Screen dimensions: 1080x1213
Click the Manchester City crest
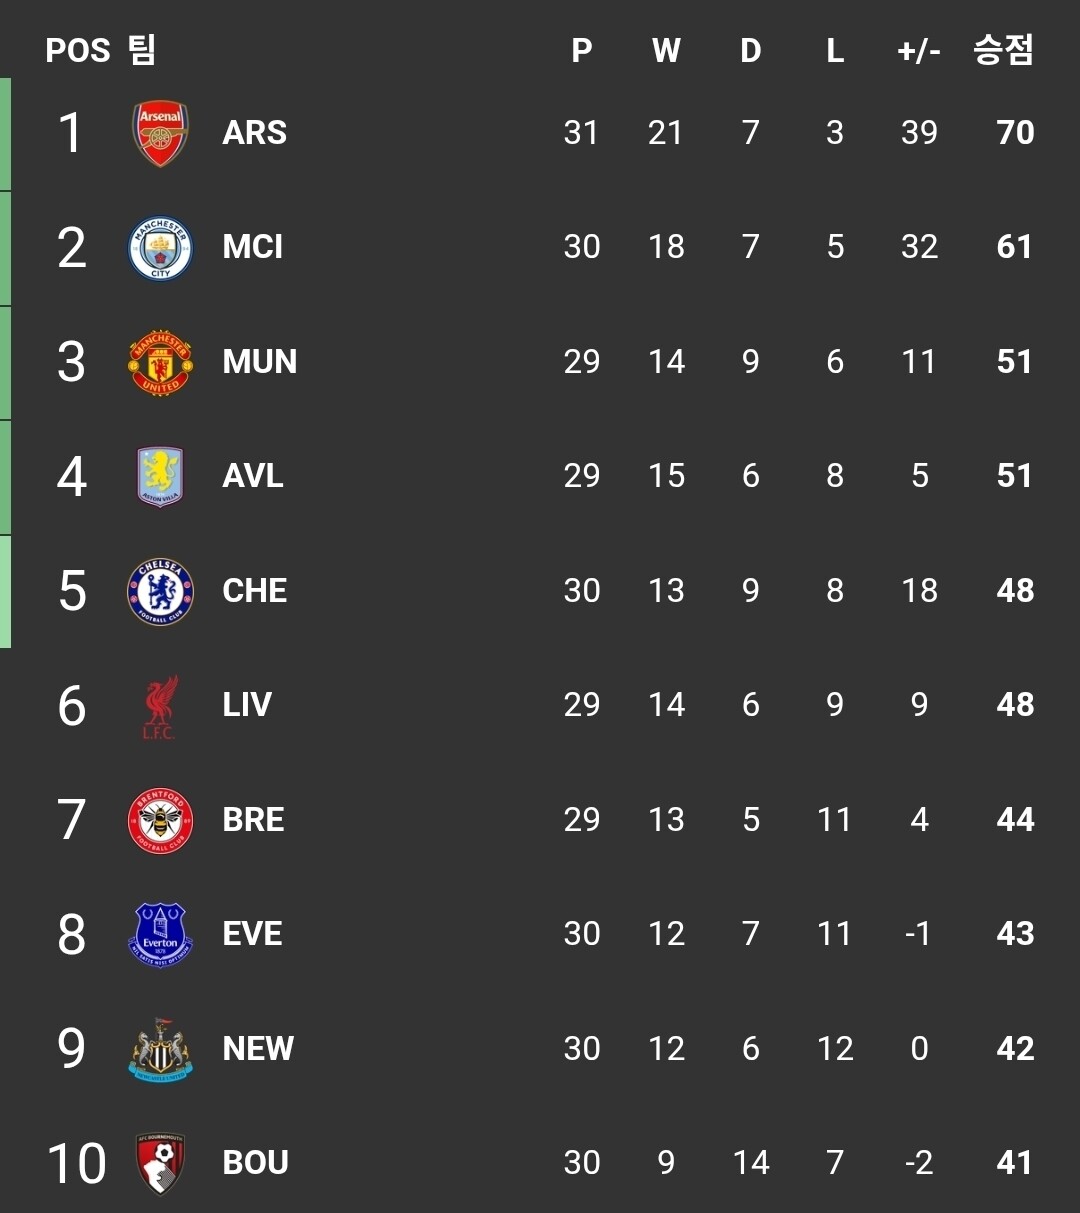(x=160, y=248)
